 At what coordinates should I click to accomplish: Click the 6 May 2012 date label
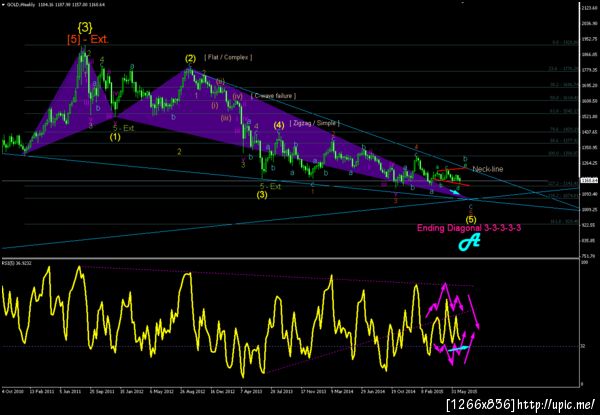(x=162, y=392)
